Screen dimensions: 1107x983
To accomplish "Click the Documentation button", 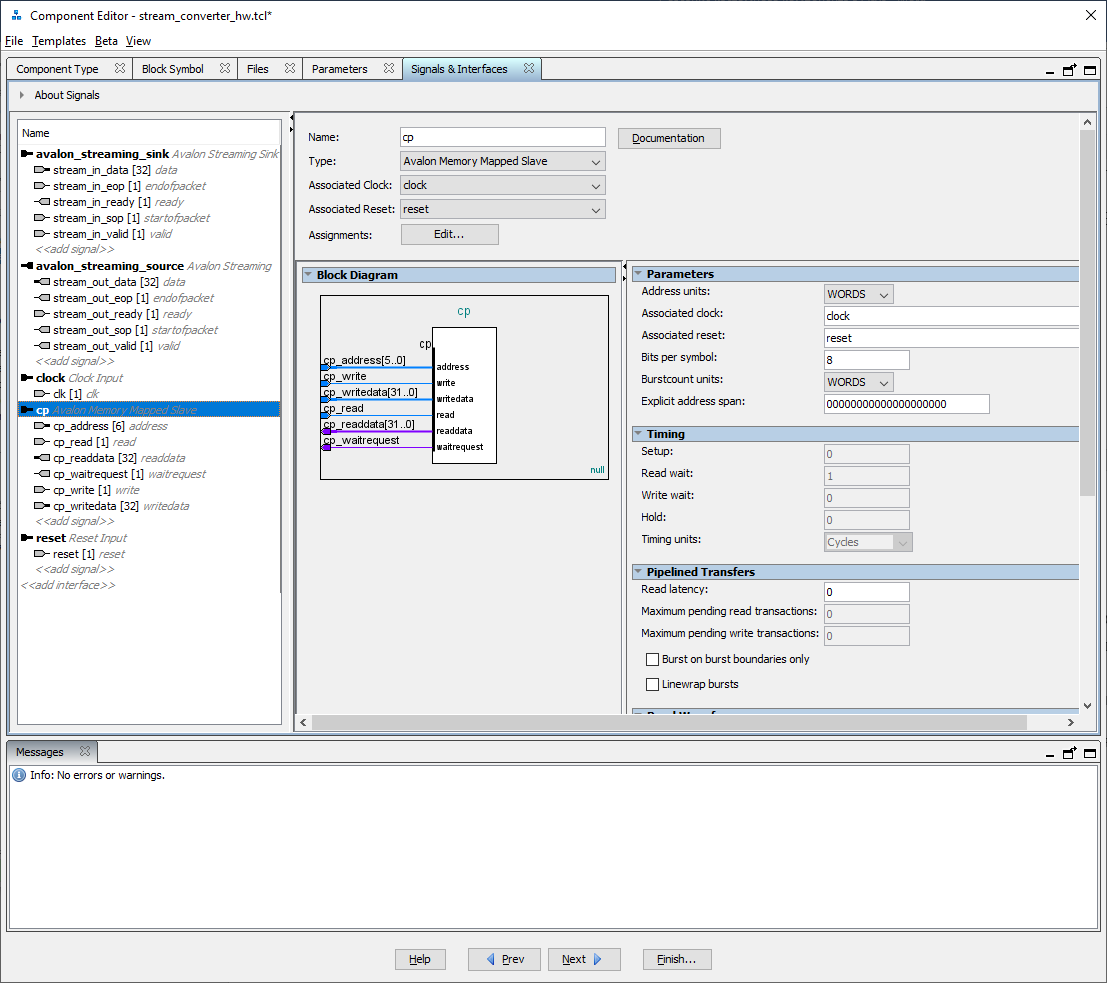I will pyautogui.click(x=668, y=138).
